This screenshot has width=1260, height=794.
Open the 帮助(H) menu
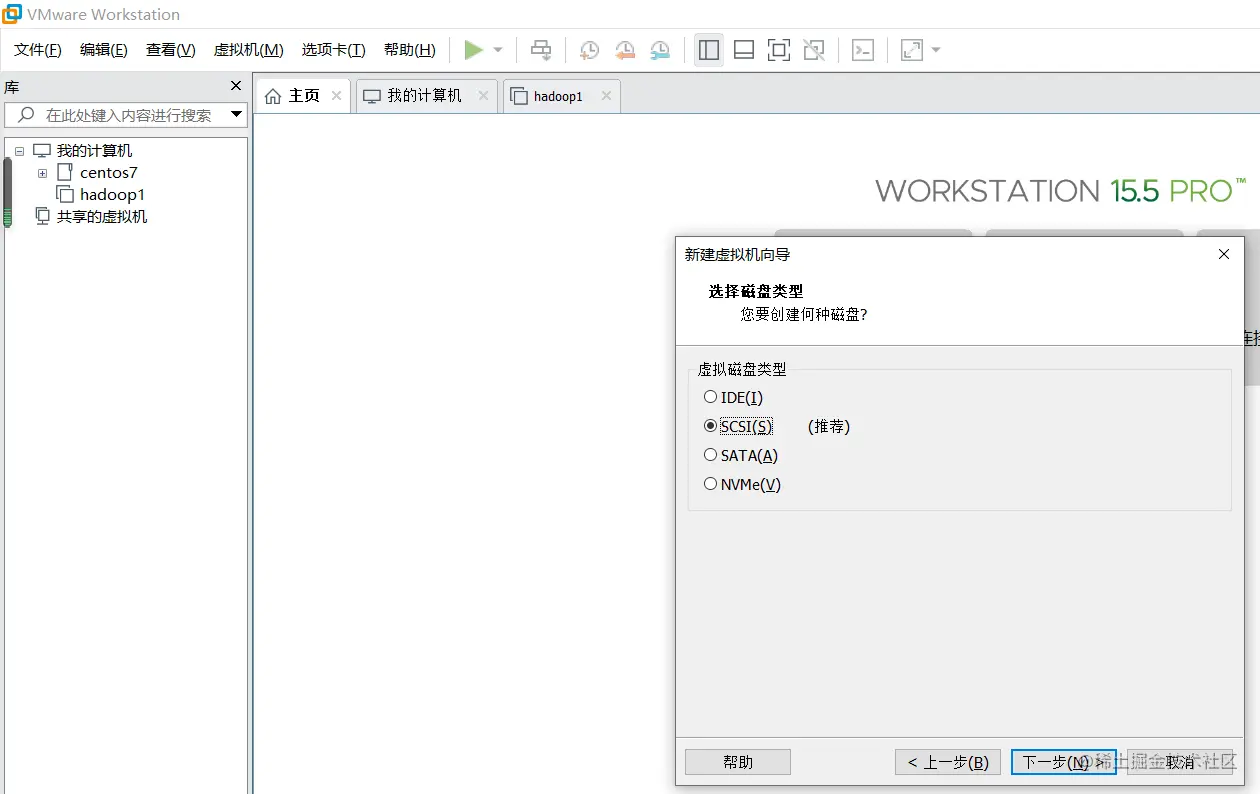point(410,50)
